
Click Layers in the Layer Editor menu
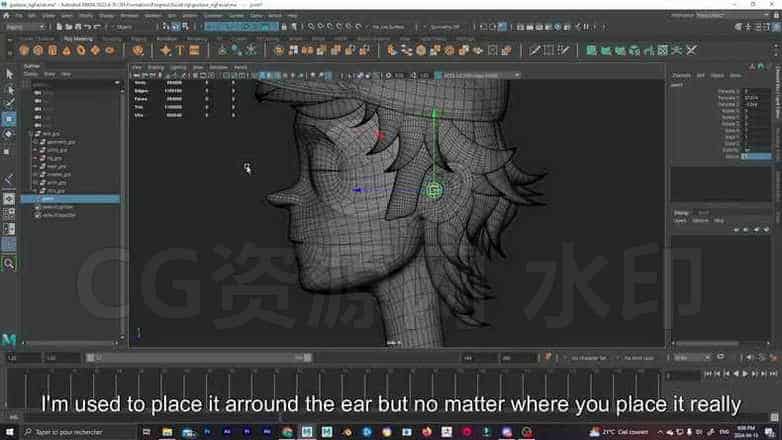click(680, 220)
